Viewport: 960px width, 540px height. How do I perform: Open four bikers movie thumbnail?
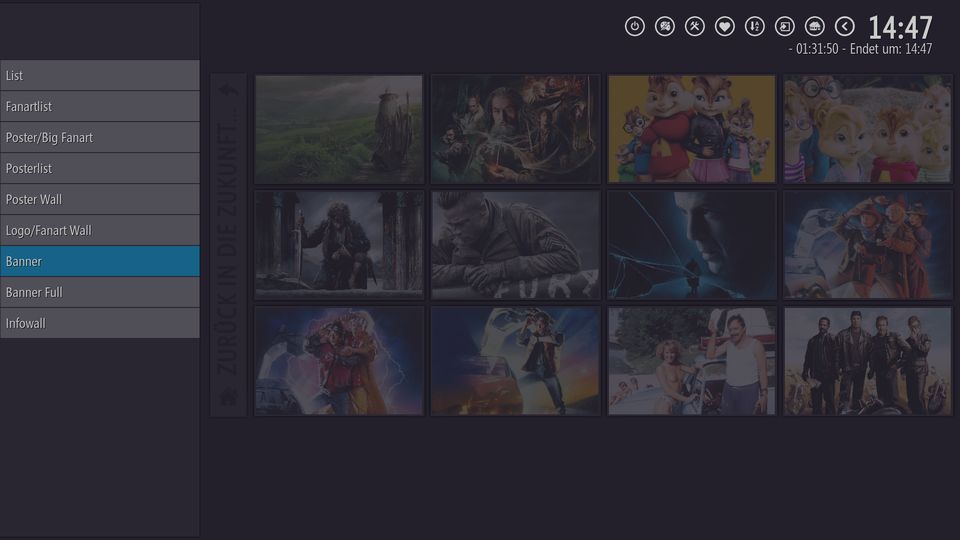coord(868,361)
